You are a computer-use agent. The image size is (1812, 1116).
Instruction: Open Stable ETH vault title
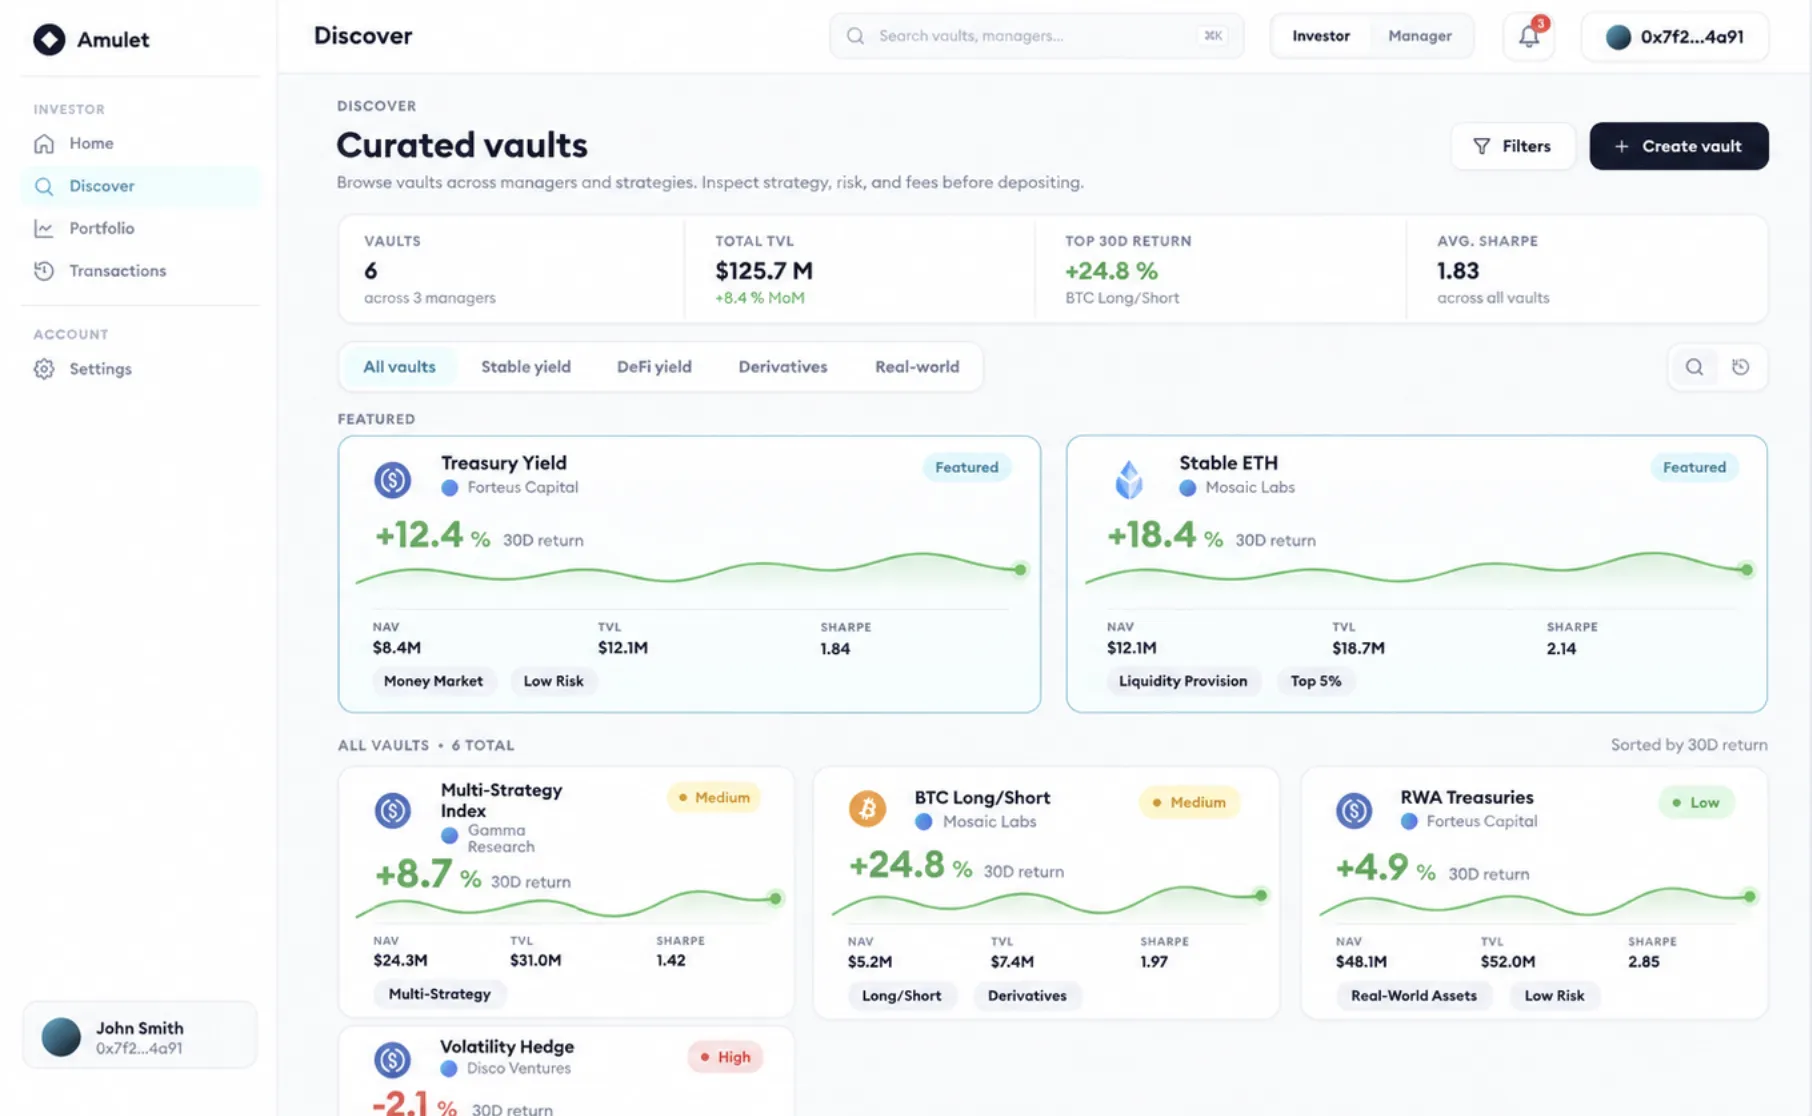coord(1228,463)
